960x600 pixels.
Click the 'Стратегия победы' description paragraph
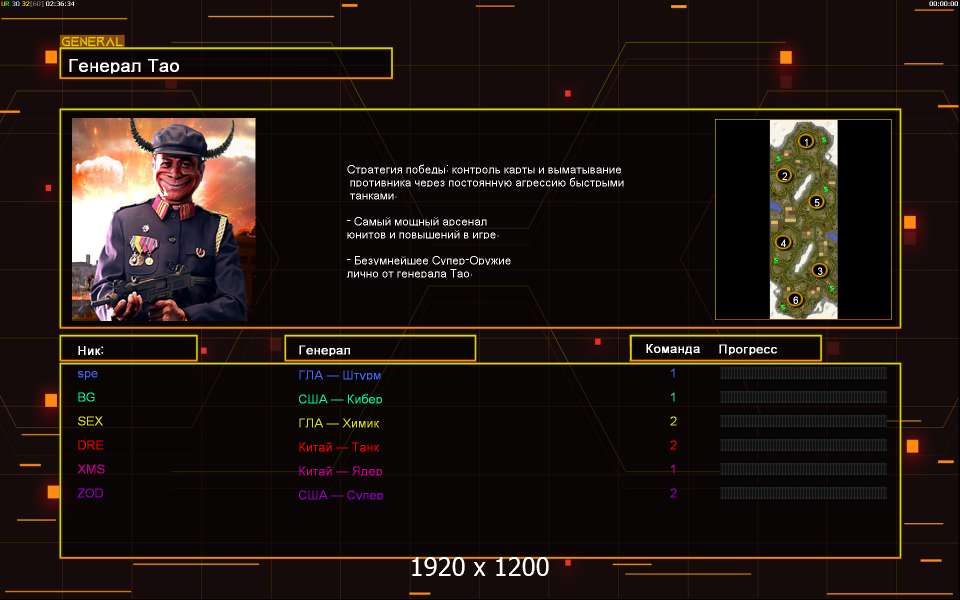(486, 182)
